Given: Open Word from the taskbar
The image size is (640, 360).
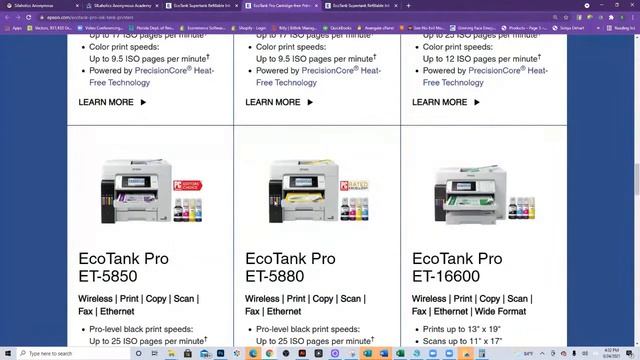Looking at the screenshot, I should pos(384,353).
